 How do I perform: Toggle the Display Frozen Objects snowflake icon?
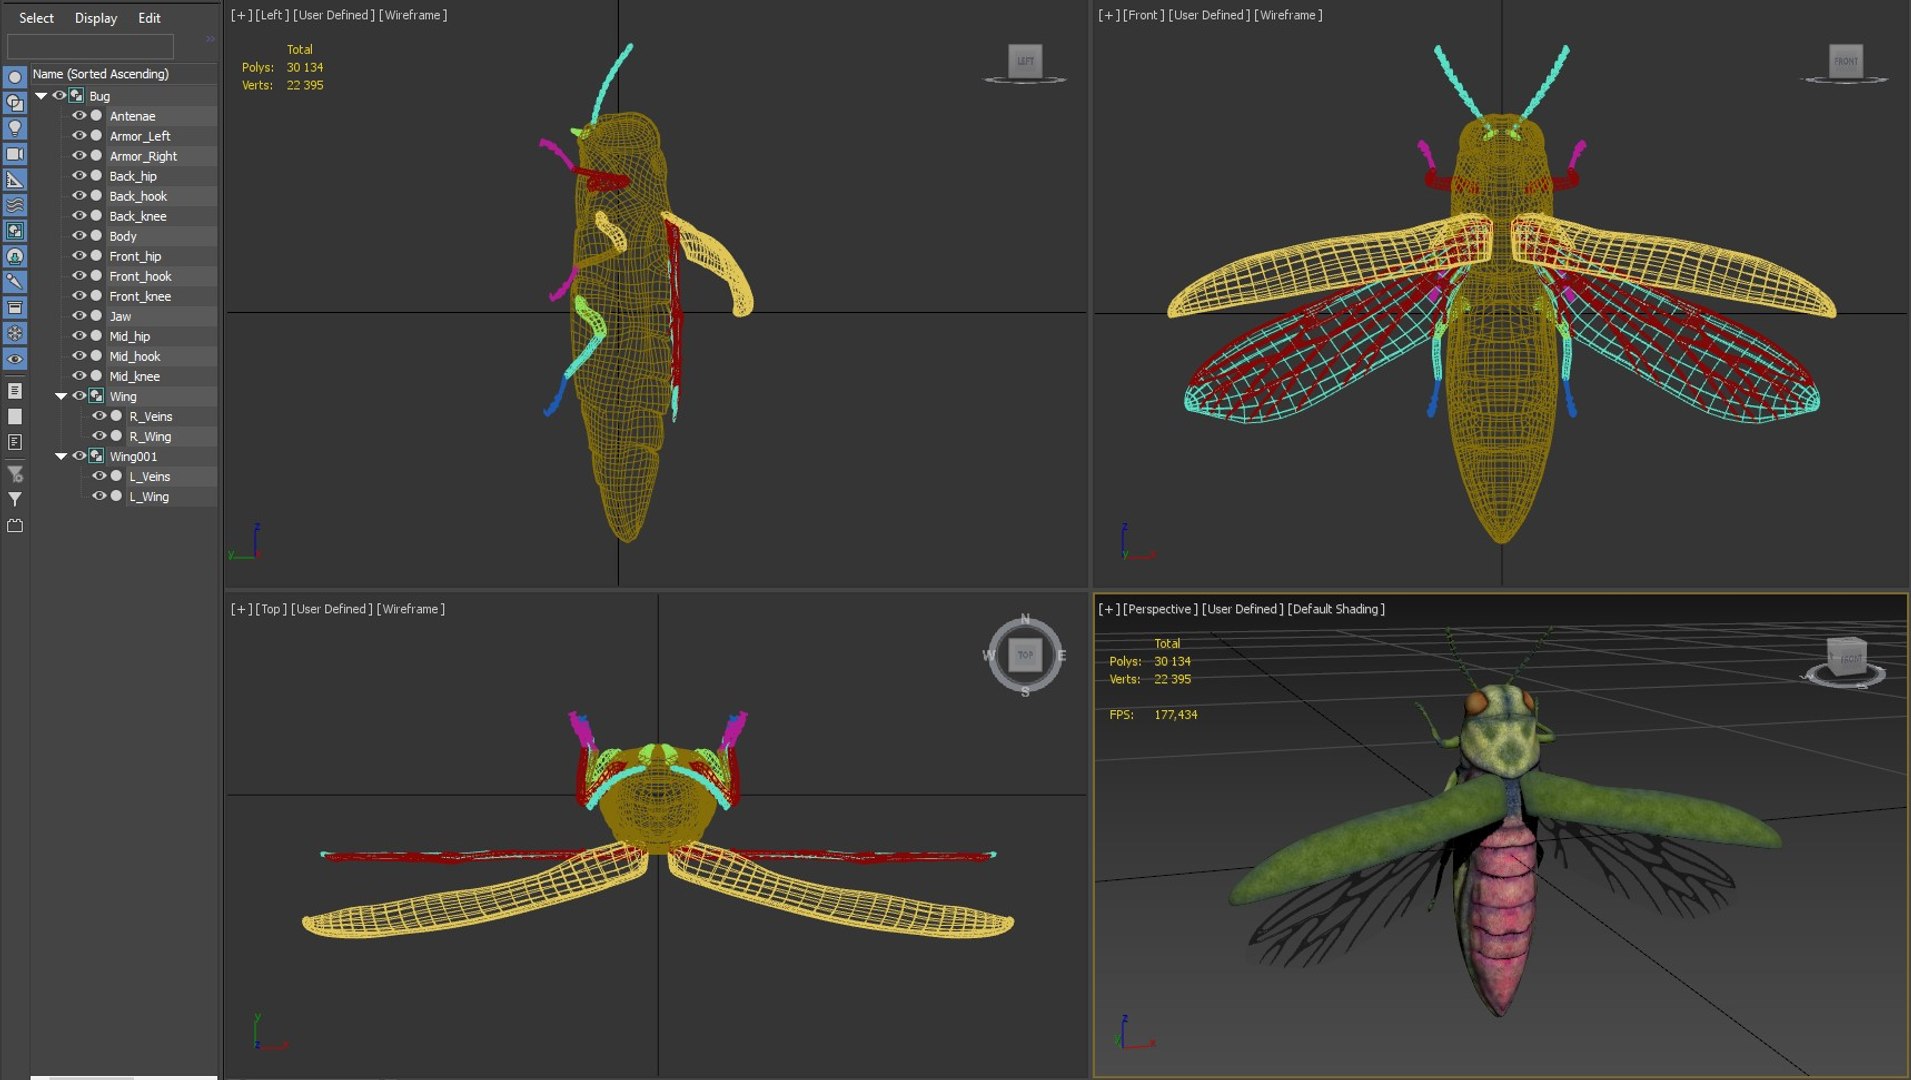pos(15,333)
